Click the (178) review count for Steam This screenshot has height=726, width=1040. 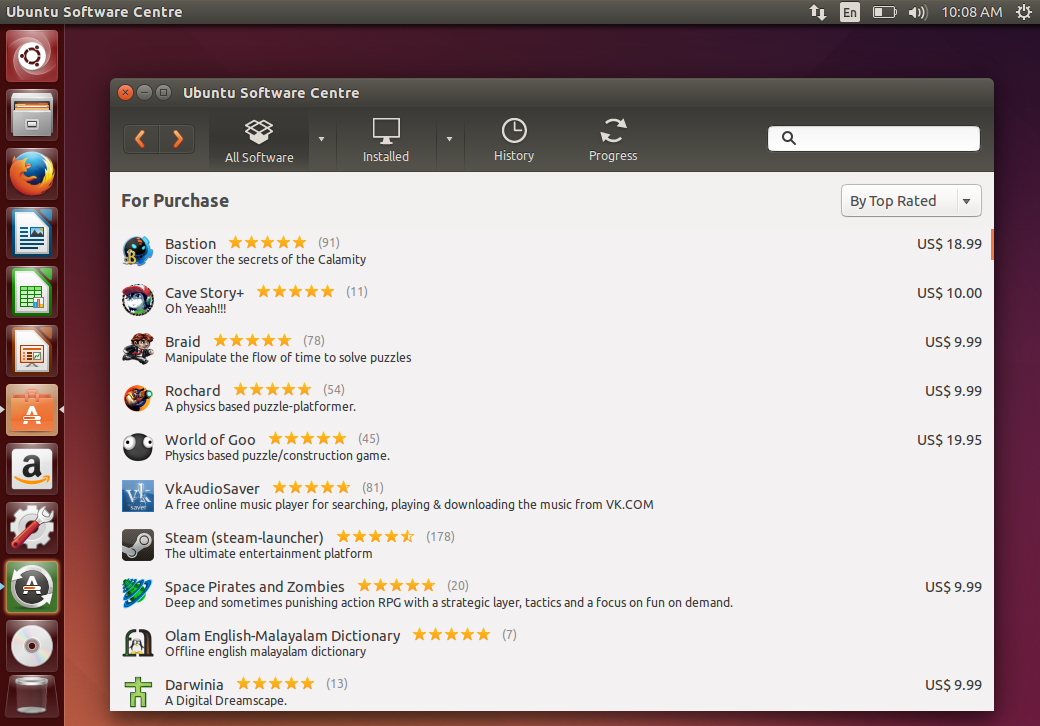coord(440,536)
